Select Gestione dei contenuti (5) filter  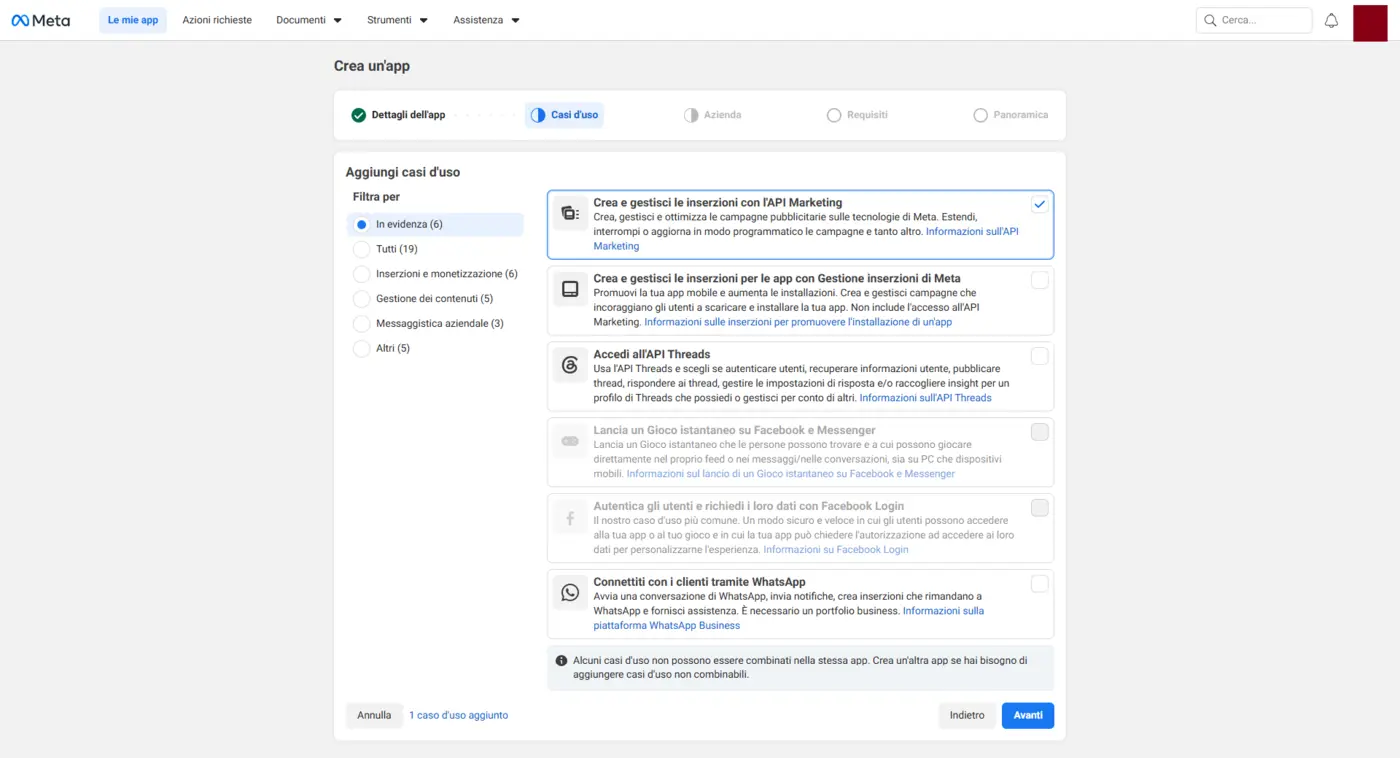435,299
